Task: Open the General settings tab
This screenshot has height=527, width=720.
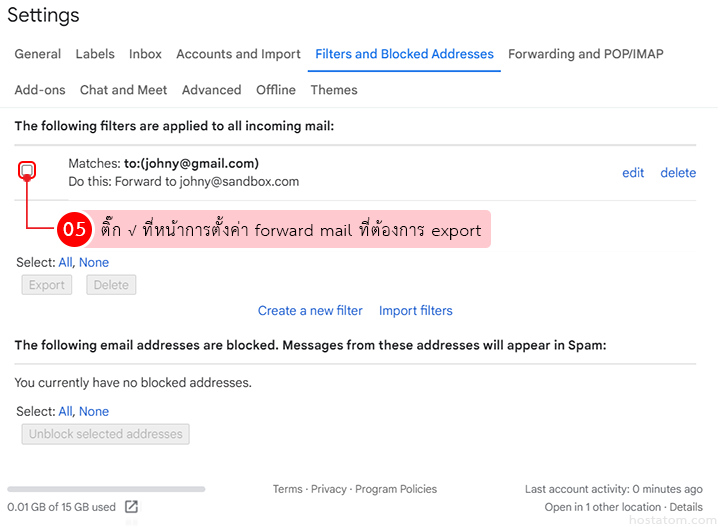Action: tap(38, 54)
